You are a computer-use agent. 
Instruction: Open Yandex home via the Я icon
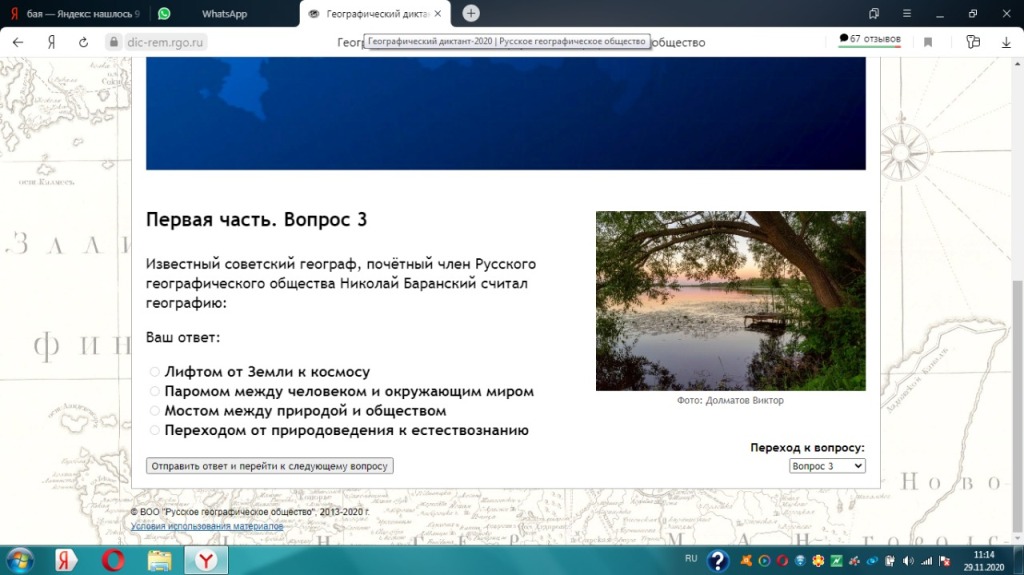[51, 43]
